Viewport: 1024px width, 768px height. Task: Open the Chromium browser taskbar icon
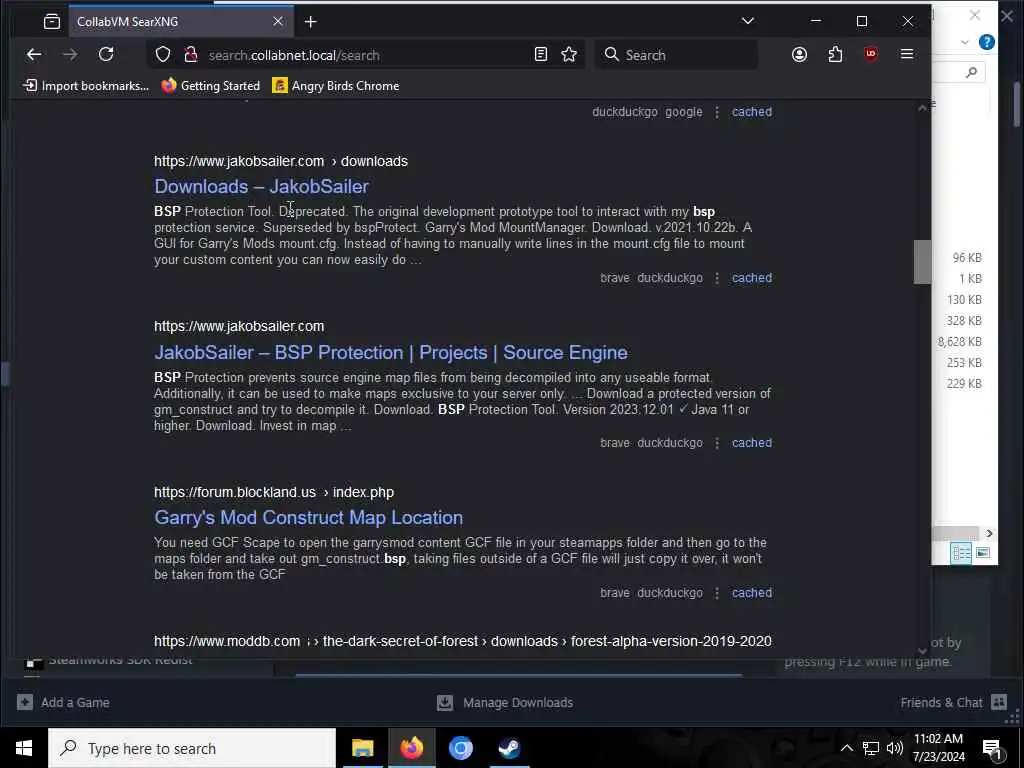460,748
